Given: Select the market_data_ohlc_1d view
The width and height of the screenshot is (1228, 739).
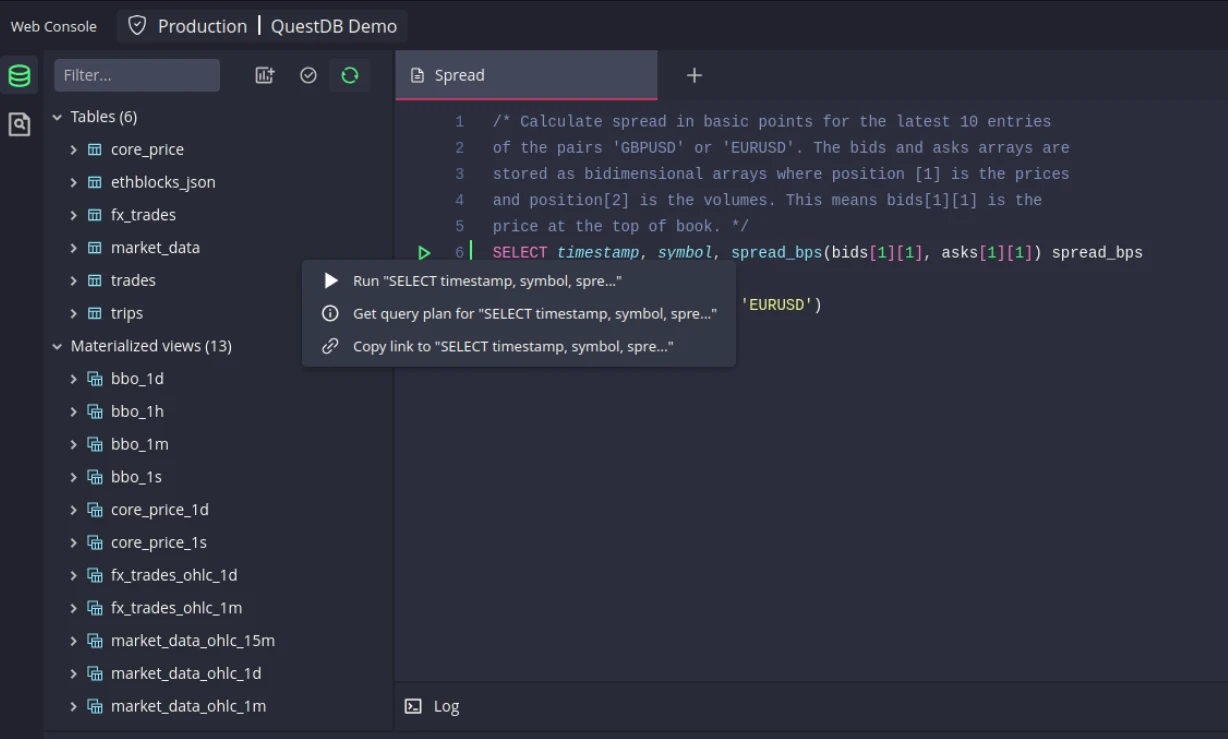Looking at the screenshot, I should [186, 673].
